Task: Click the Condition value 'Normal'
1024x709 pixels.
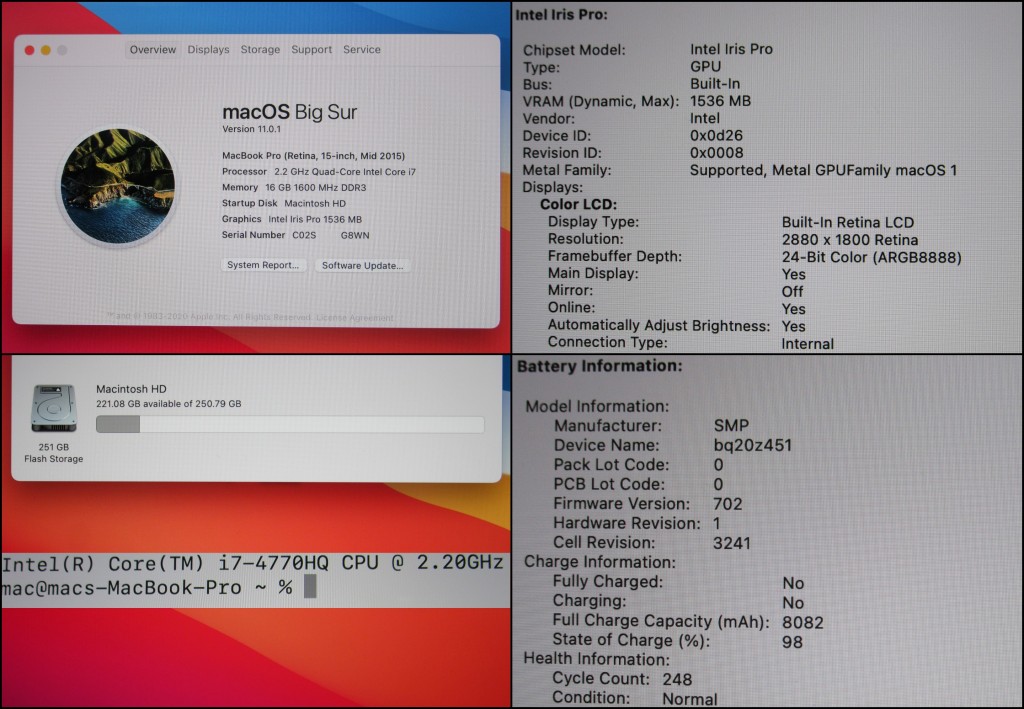Action: pyautogui.click(x=690, y=699)
